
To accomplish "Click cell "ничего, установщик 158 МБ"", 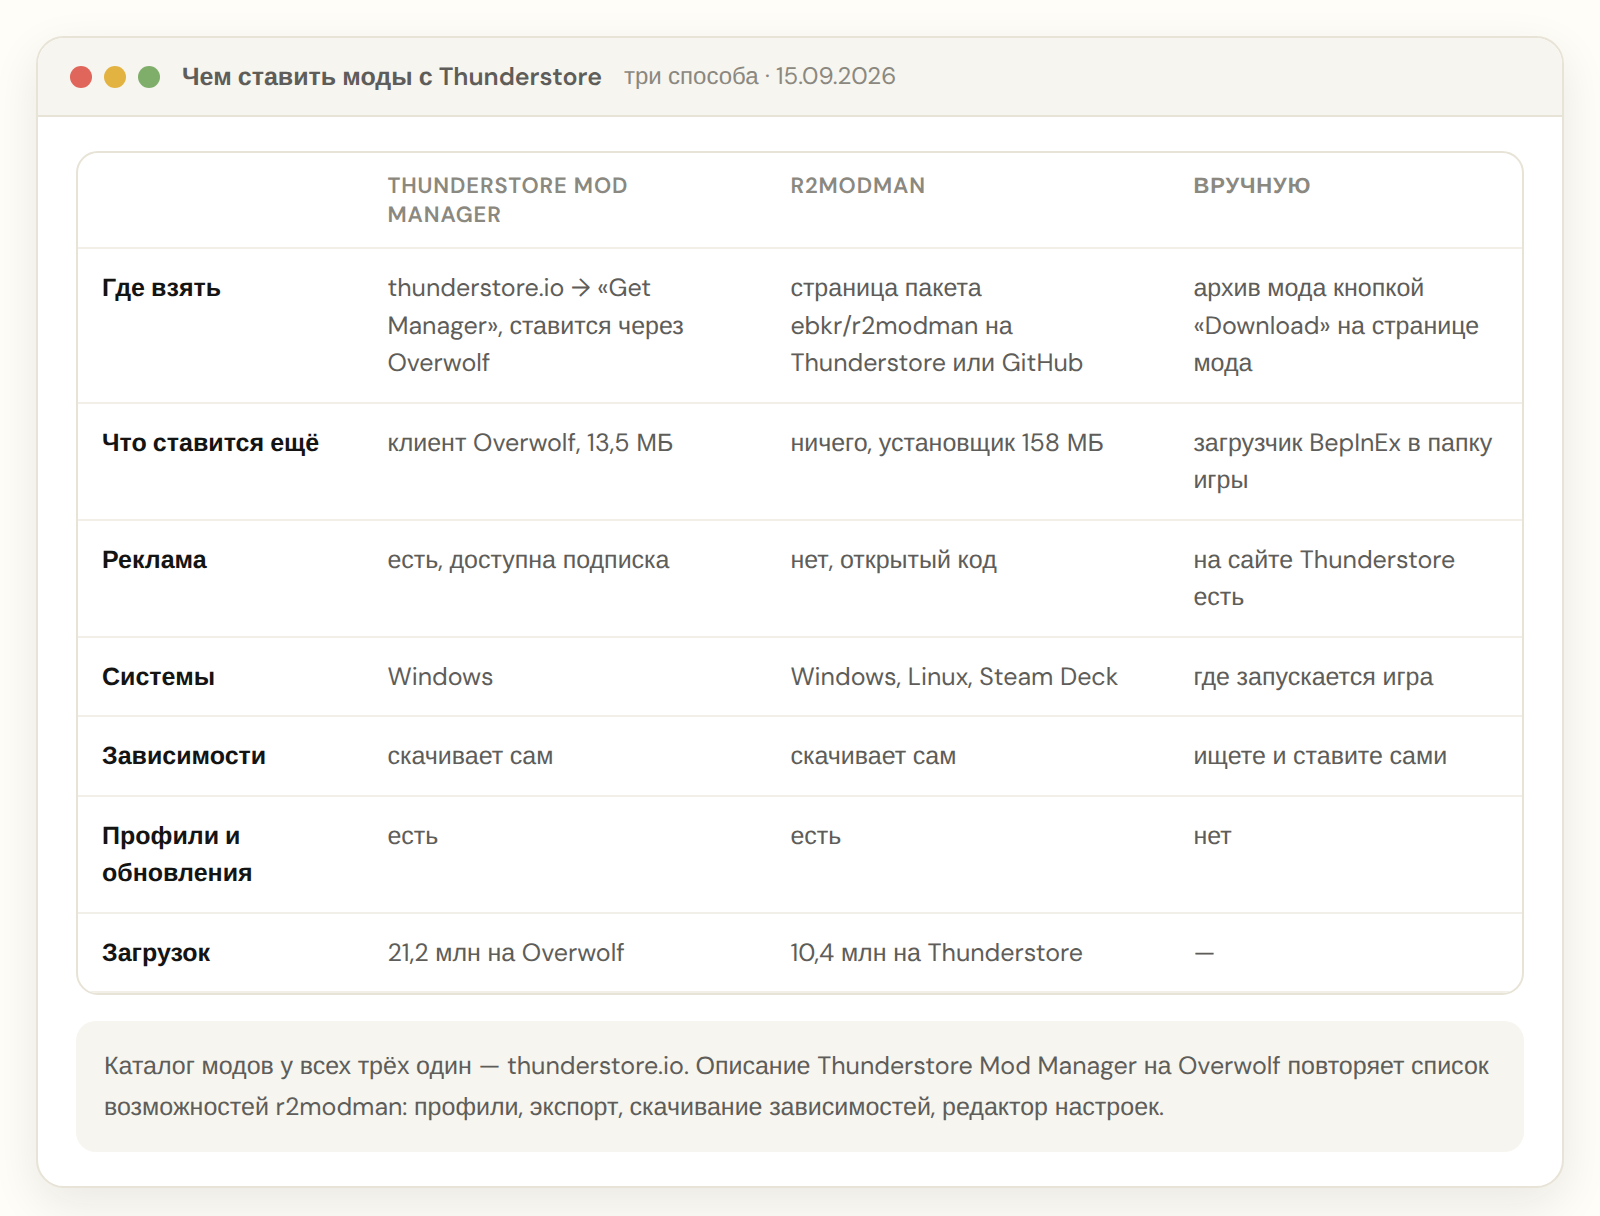I will pos(947,443).
